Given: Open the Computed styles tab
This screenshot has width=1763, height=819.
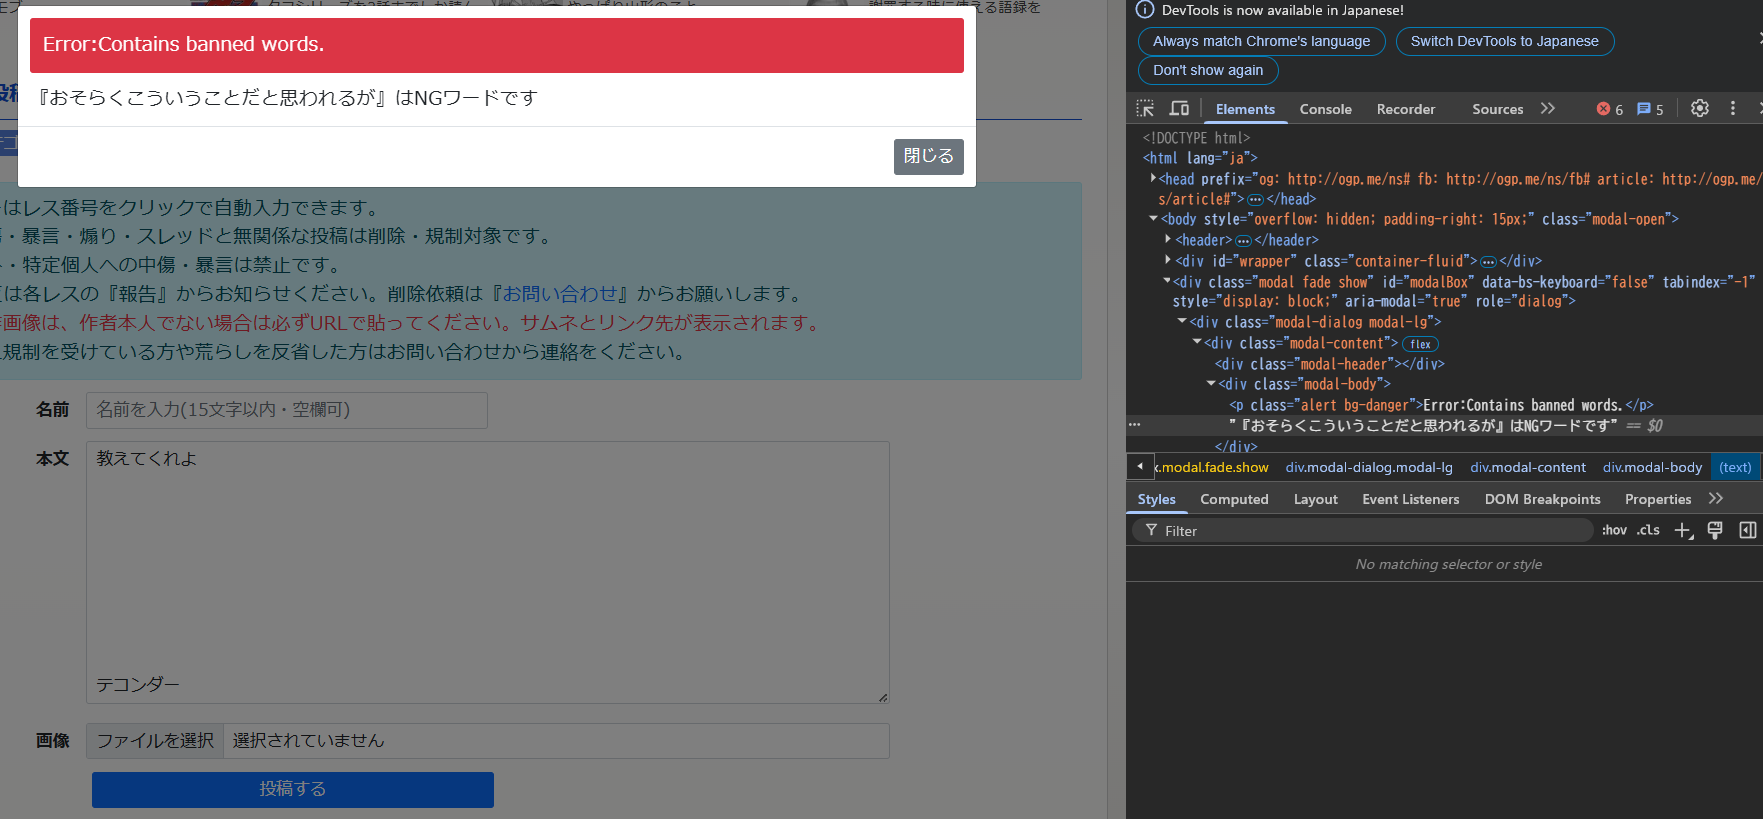Looking at the screenshot, I should coord(1234,499).
